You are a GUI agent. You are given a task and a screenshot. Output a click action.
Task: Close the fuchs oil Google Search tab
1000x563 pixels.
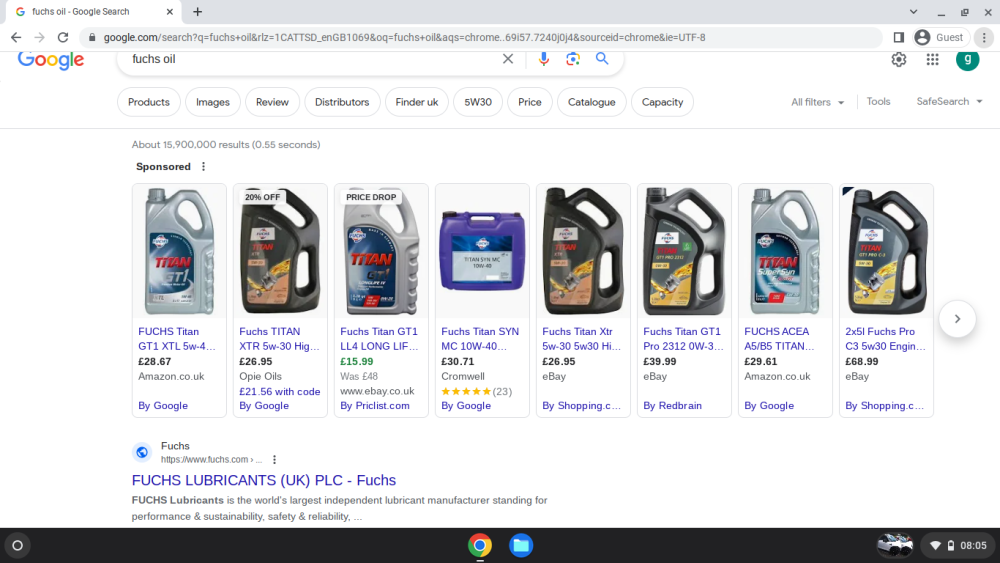pos(170,11)
